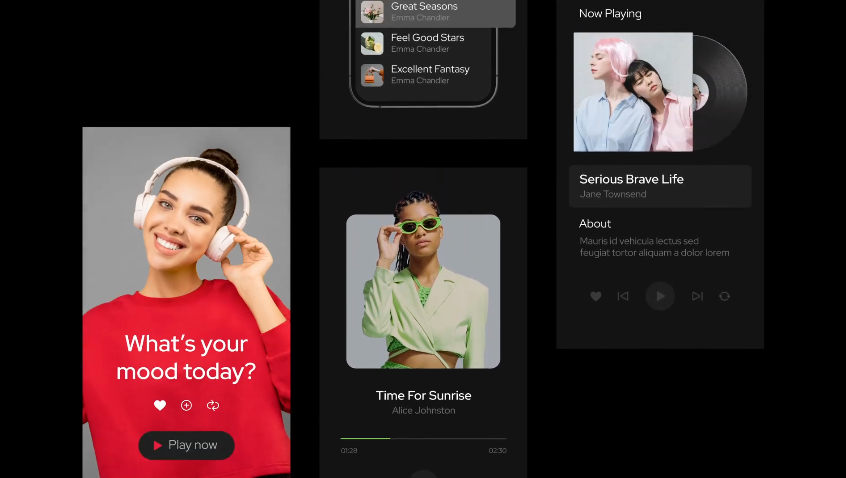This screenshot has height=478, width=846.
Task: Click the plus circle add icon
Action: (x=186, y=405)
